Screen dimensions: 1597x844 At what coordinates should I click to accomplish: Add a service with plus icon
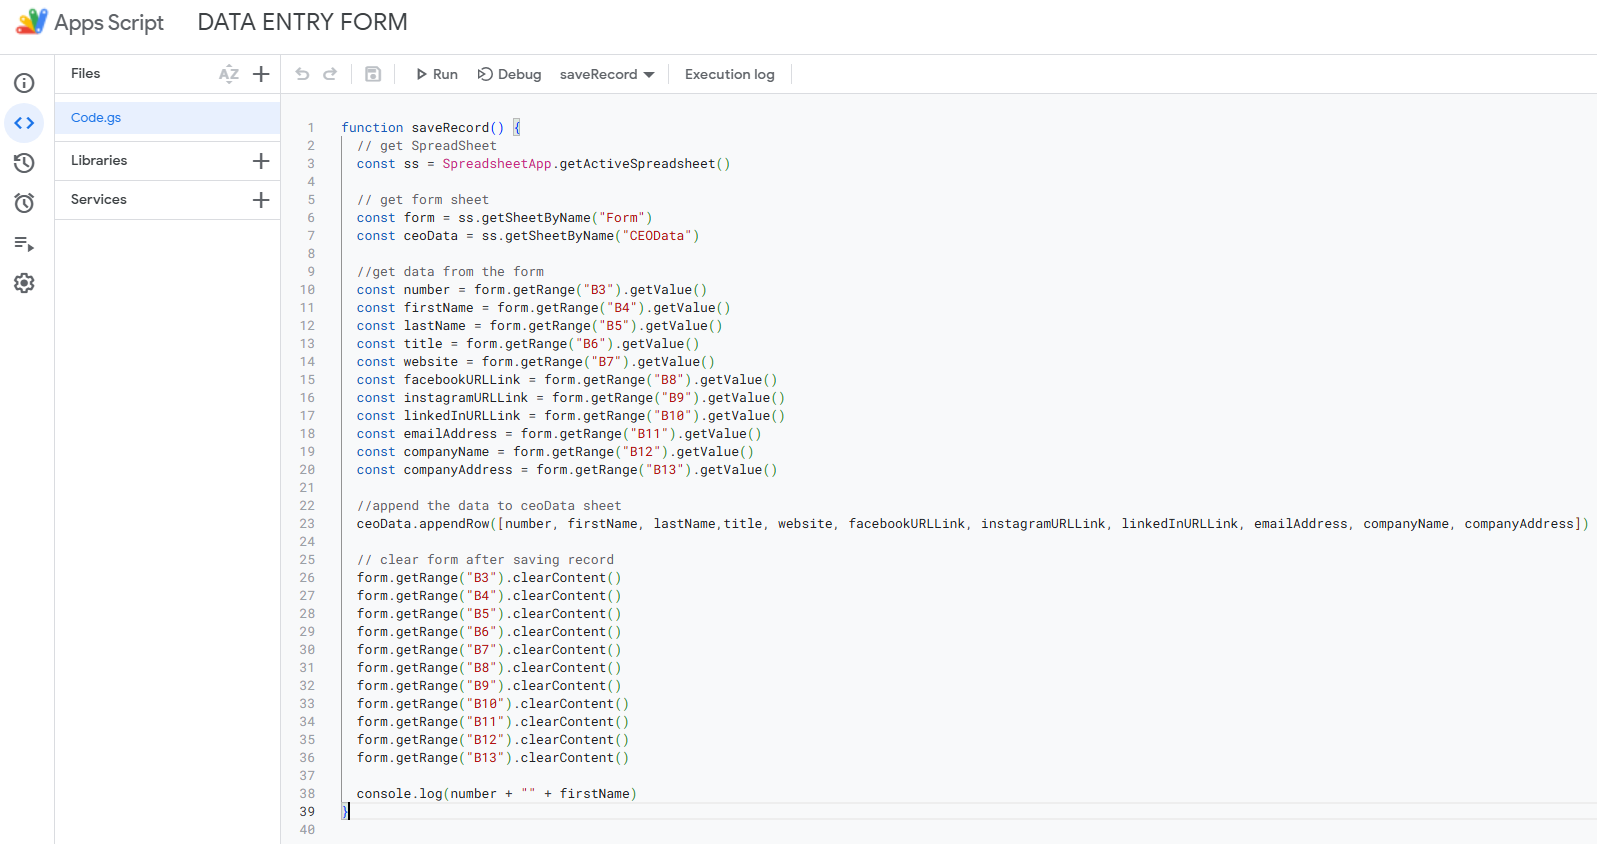261,200
